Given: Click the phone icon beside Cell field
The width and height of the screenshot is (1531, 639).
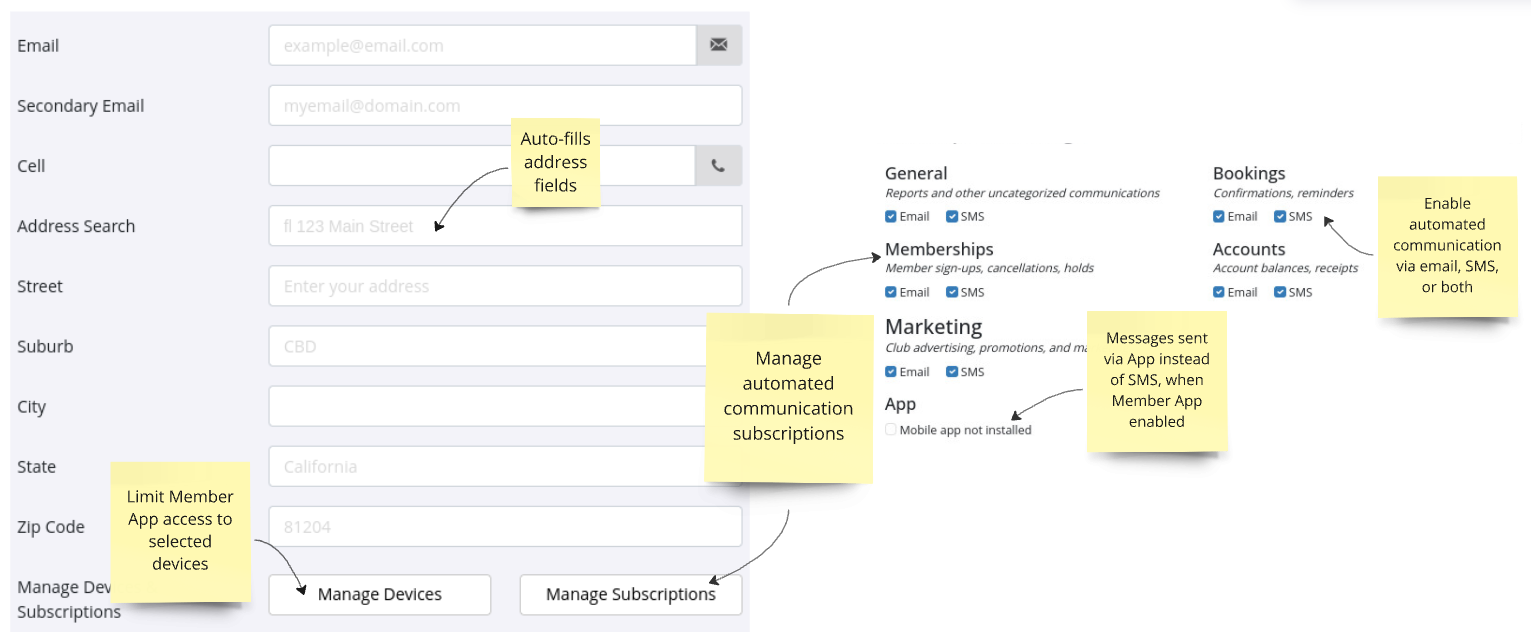Looking at the screenshot, I should (719, 166).
